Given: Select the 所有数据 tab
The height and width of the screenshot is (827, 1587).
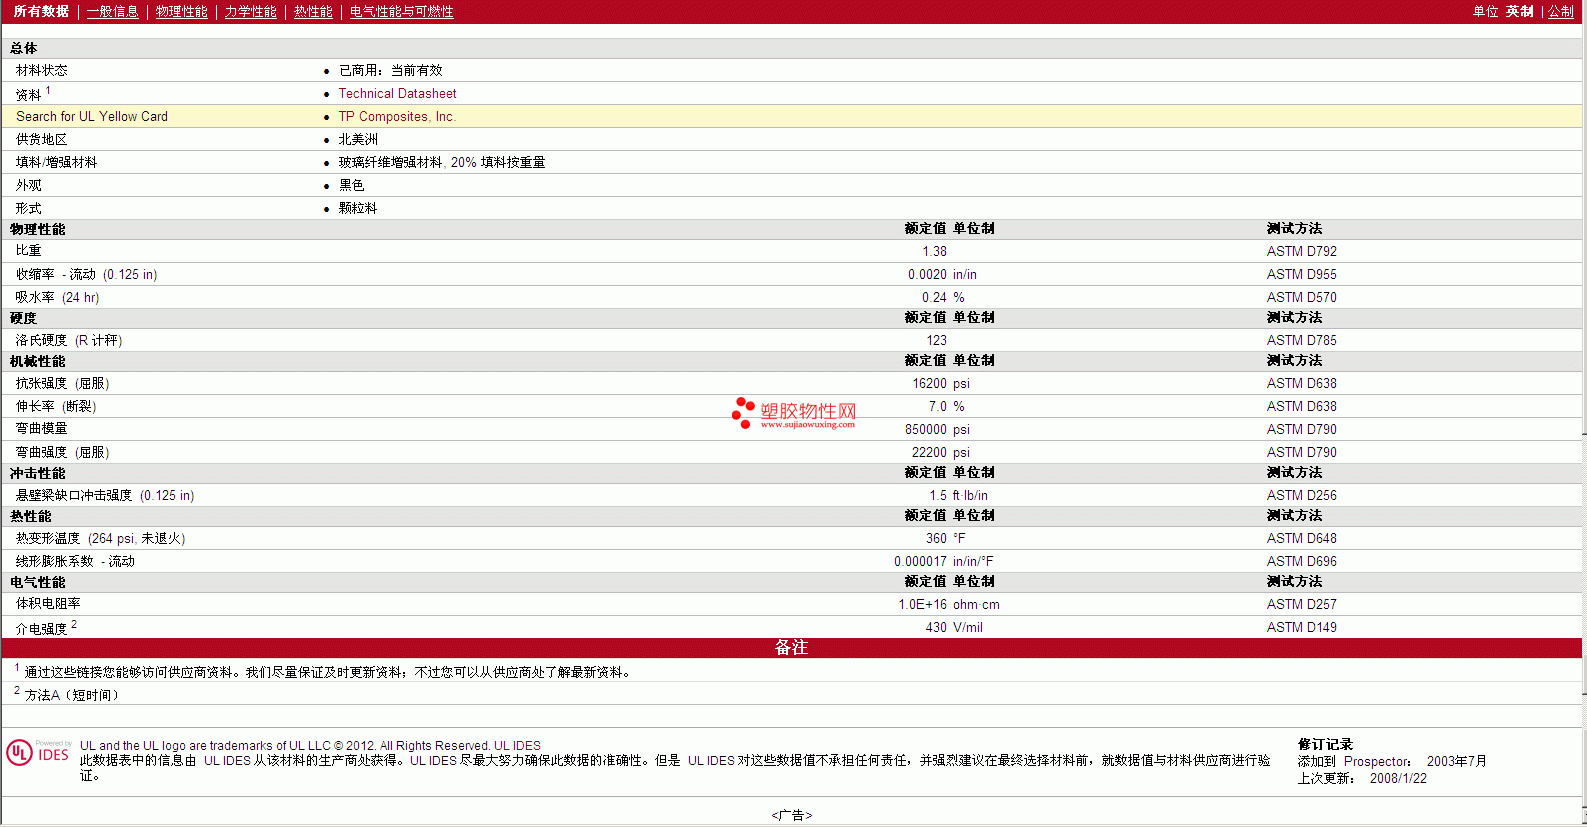Looking at the screenshot, I should pos(41,12).
